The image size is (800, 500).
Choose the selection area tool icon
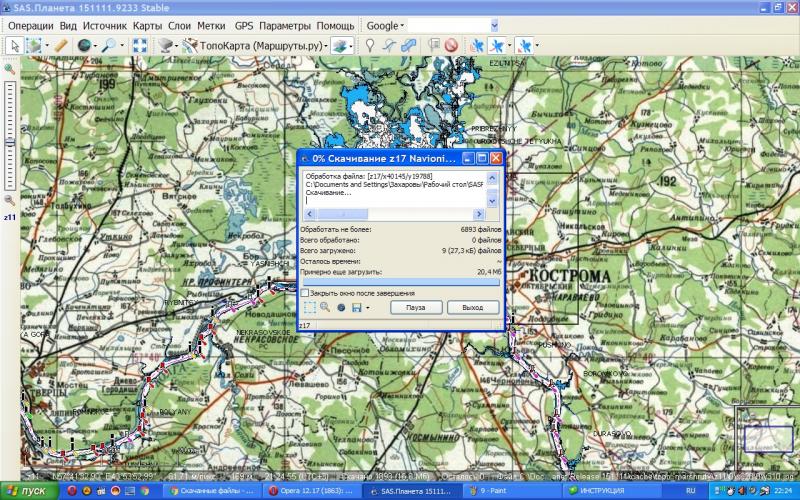(33, 46)
